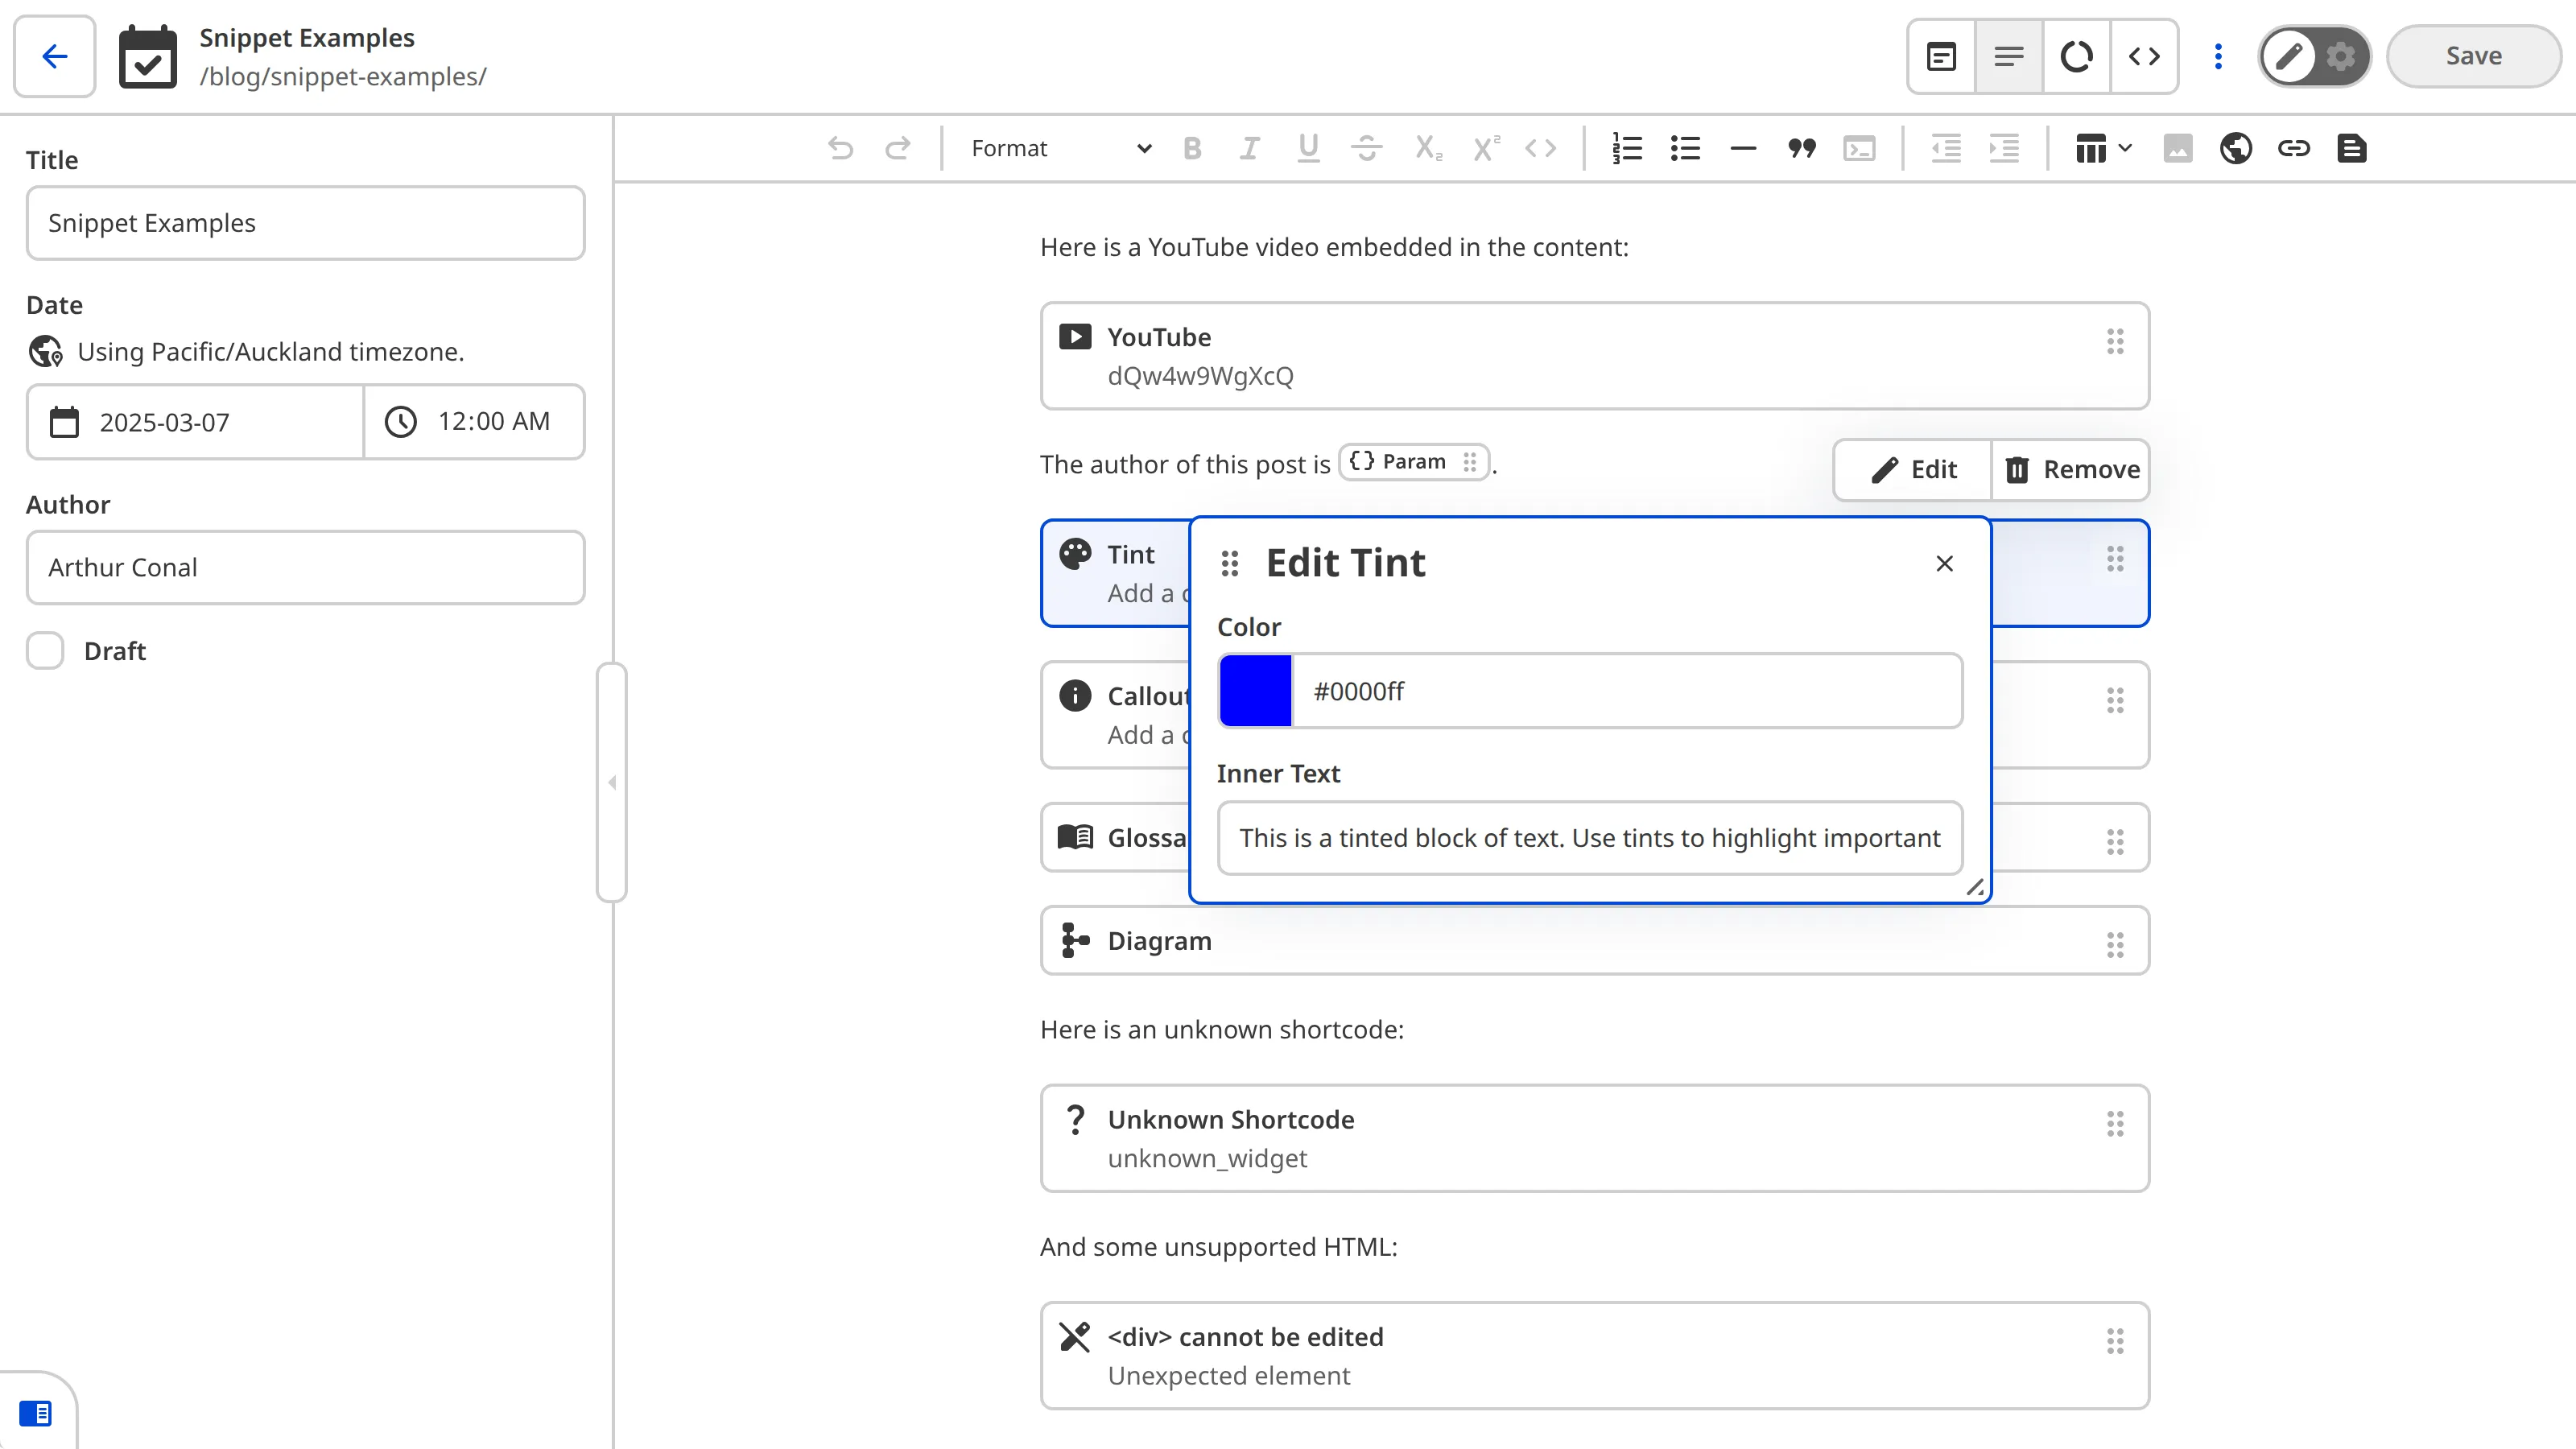2576x1449 pixels.
Task: Select the Diagram snippet block
Action: click(x=1594, y=941)
